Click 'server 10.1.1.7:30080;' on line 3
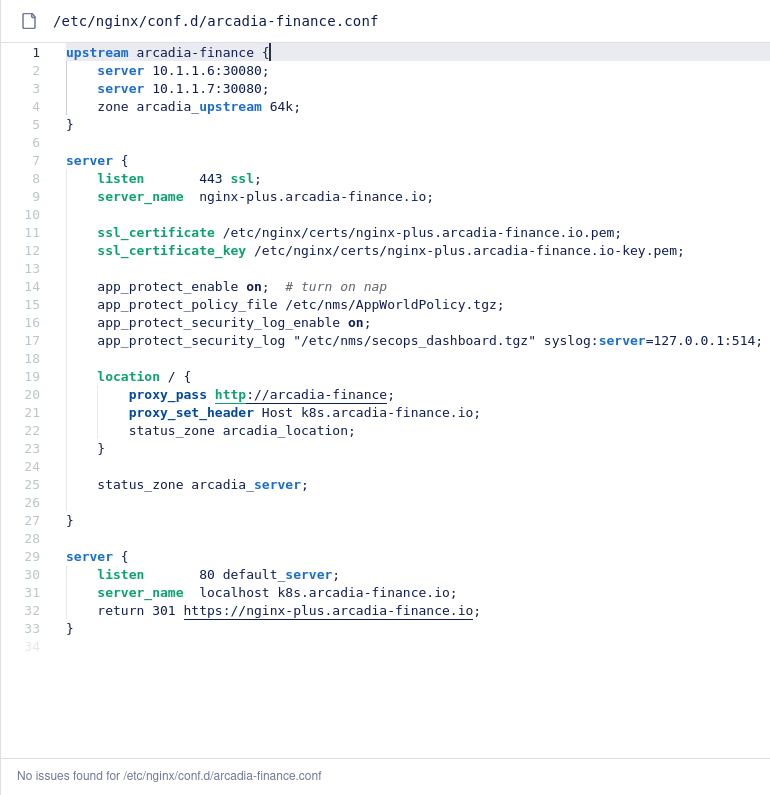Viewport: 770px width, 795px height. coord(182,89)
